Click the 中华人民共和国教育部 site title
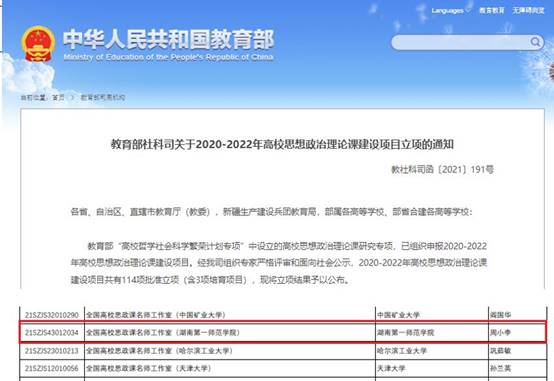The image size is (554, 381). point(169,39)
